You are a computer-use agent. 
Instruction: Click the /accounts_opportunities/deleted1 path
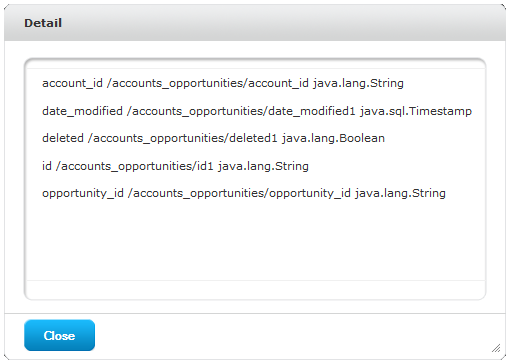coord(183,138)
